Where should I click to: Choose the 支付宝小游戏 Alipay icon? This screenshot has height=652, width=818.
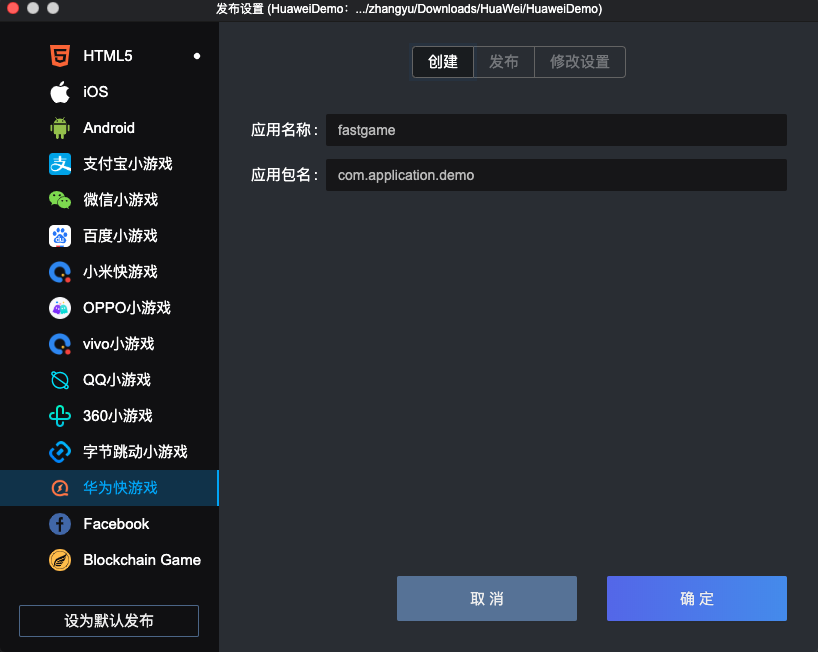coord(60,164)
